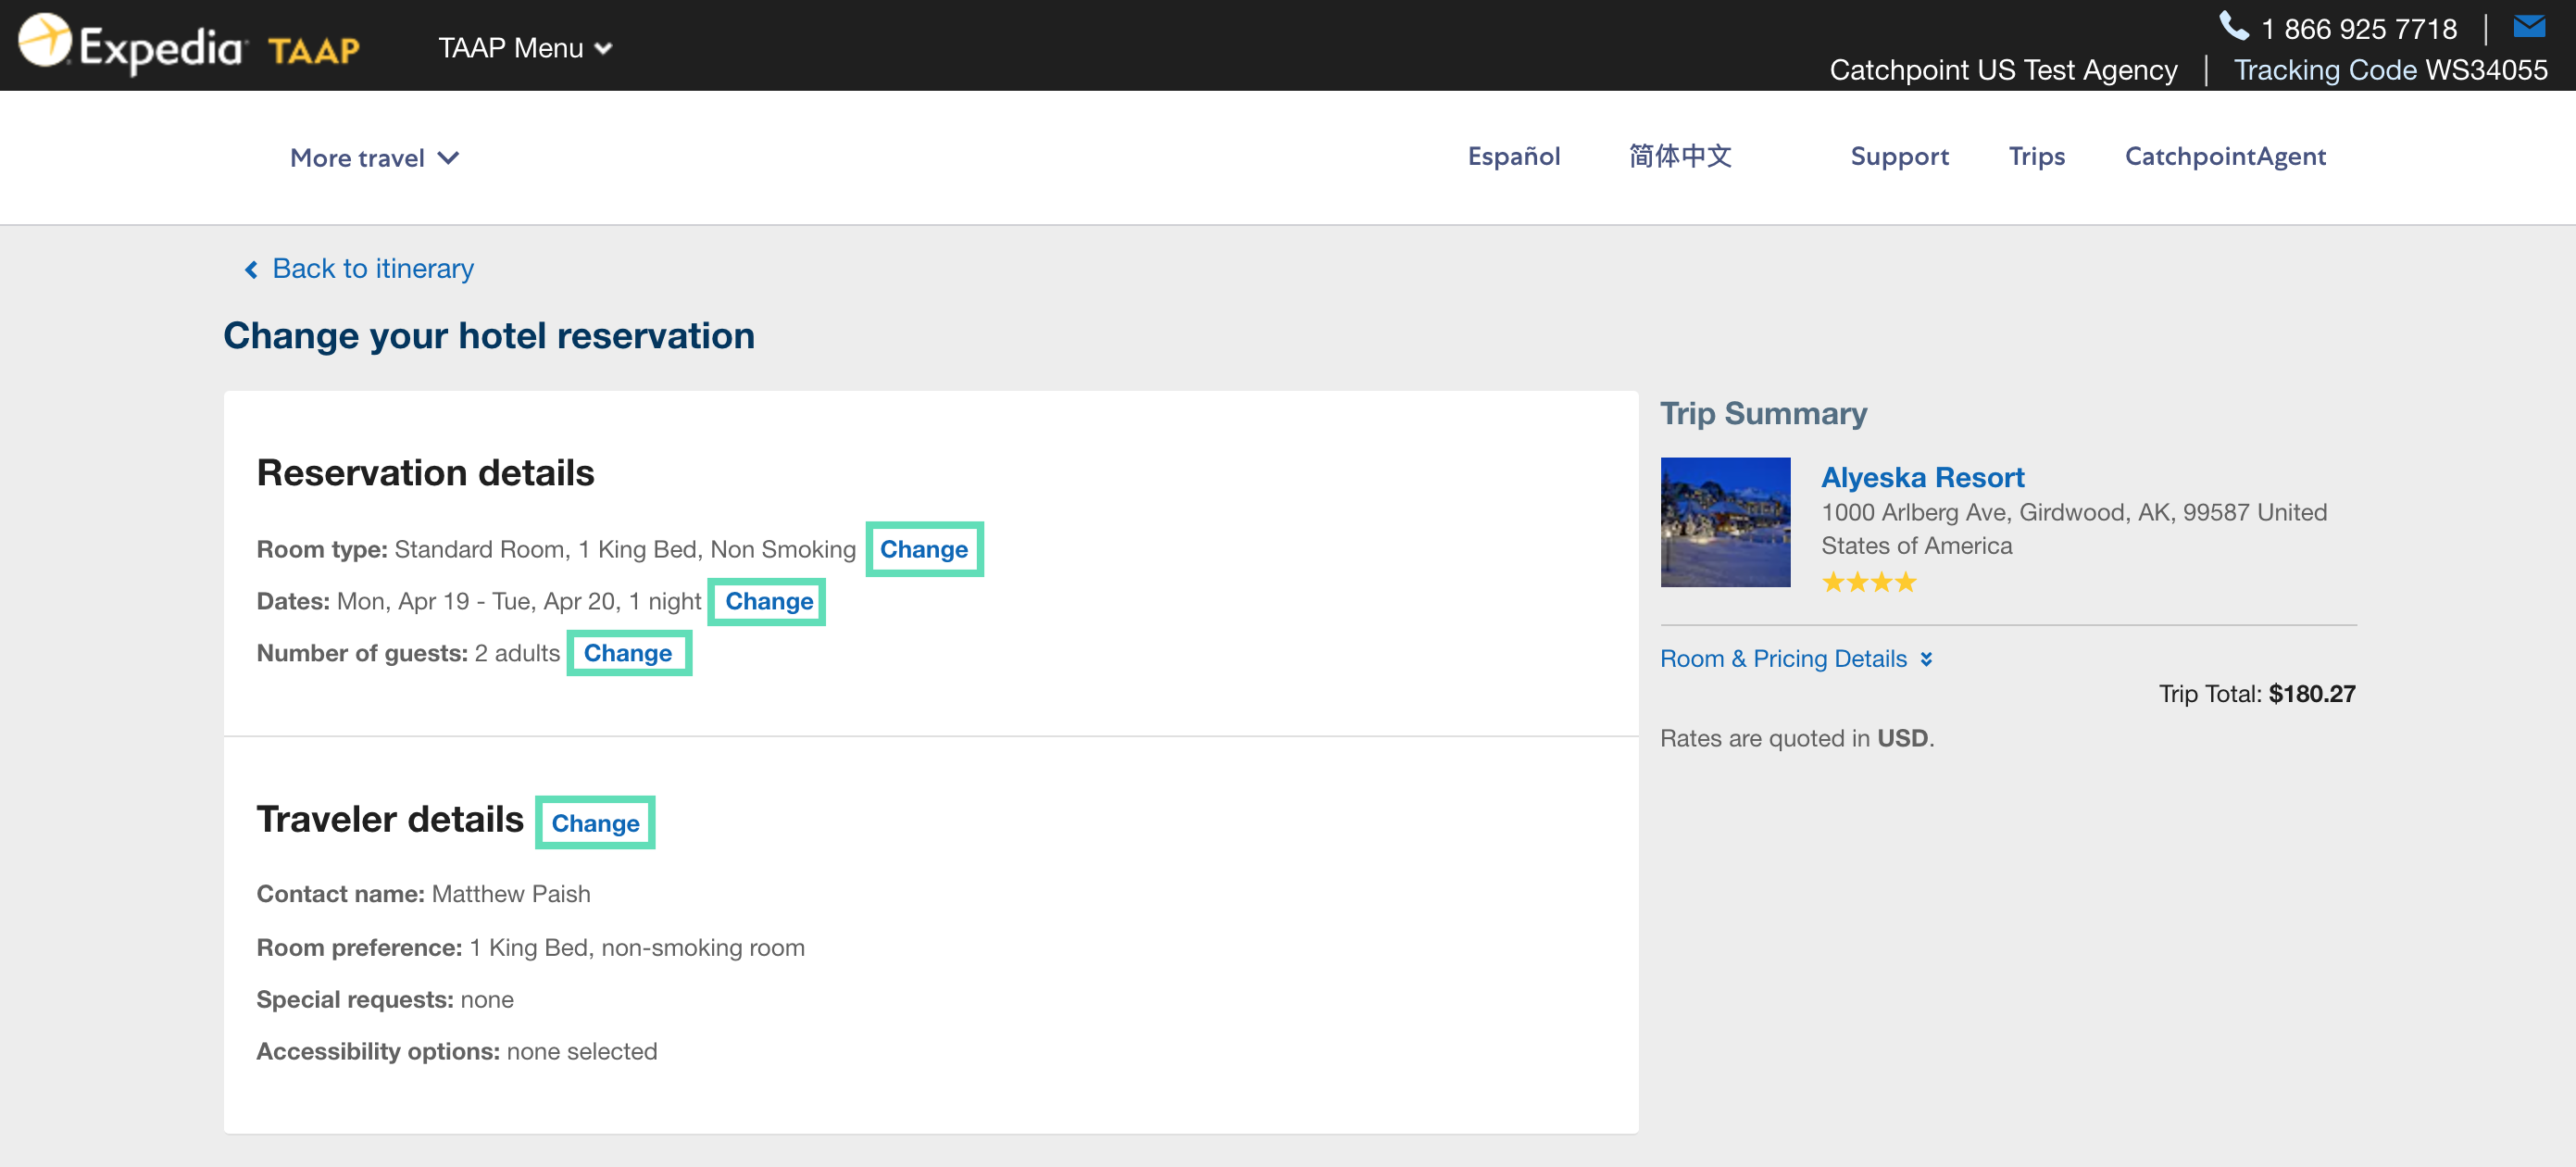Image resolution: width=2576 pixels, height=1167 pixels.
Task: Click the hotel address text
Action: tap(2073, 529)
